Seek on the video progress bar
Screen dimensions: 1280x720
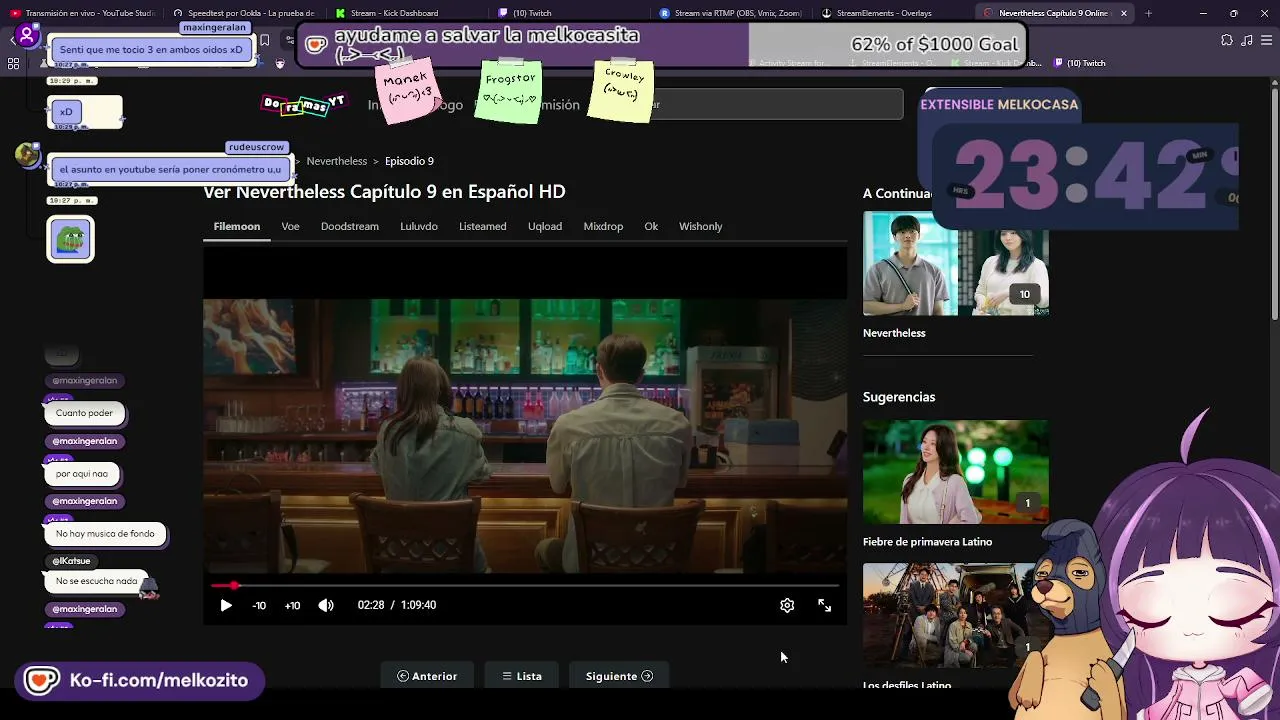click(525, 586)
